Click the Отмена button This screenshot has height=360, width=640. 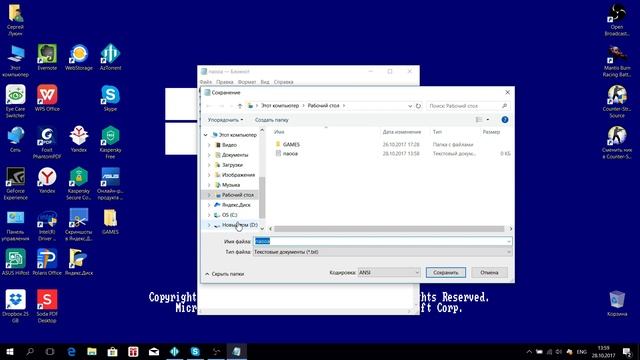point(489,272)
